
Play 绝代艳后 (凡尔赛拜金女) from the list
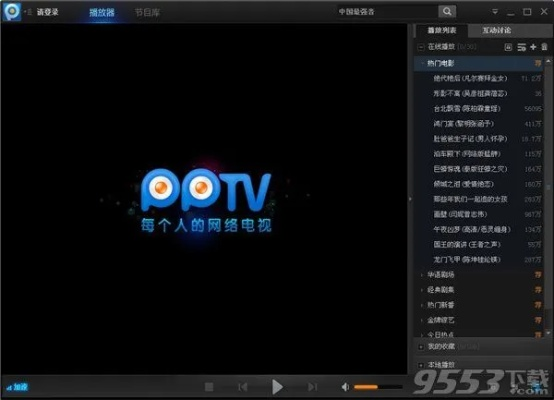[479, 78]
